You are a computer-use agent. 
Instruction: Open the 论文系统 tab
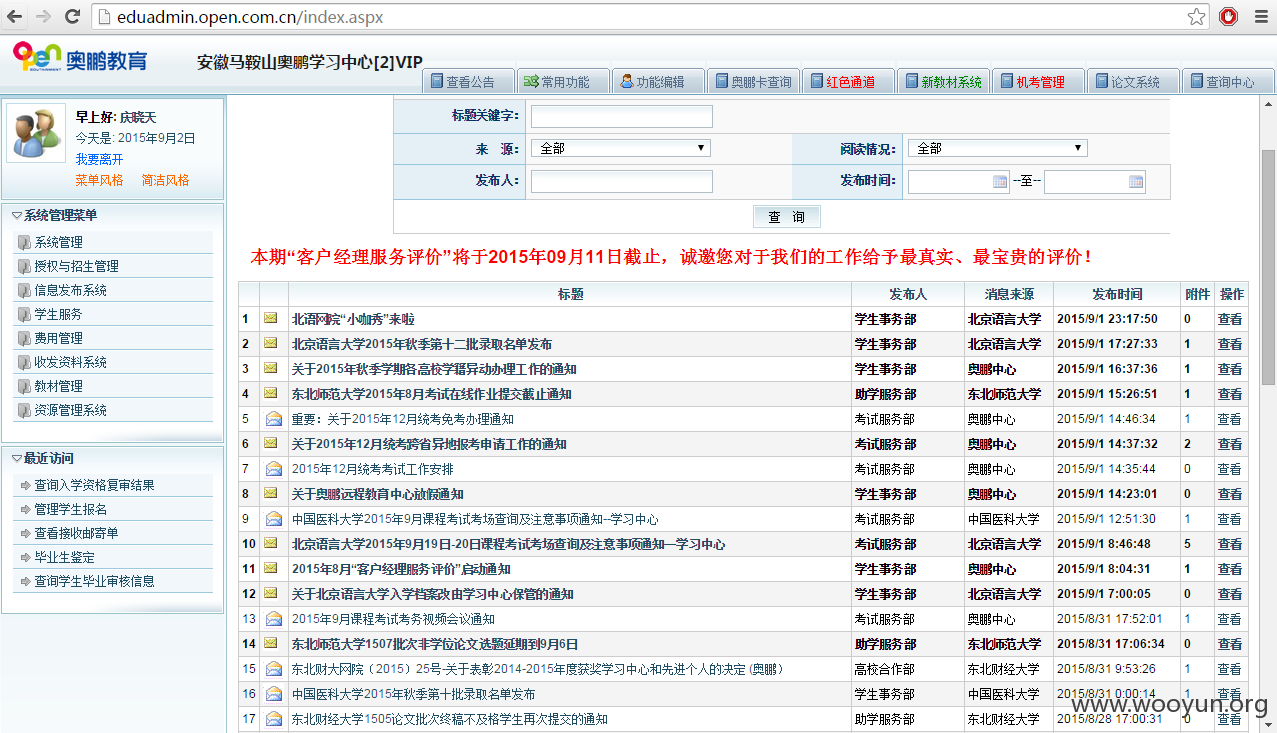point(1134,82)
